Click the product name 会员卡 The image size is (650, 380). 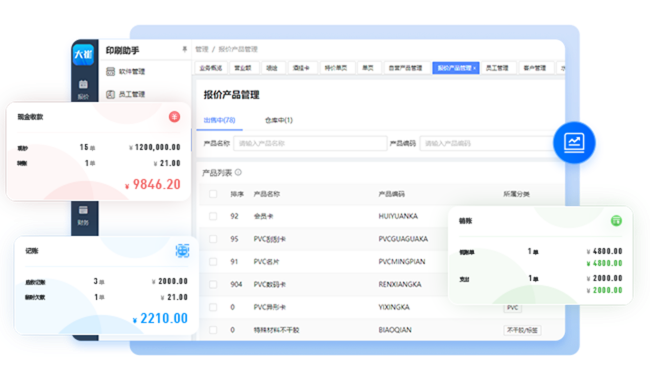pyautogui.click(x=263, y=216)
